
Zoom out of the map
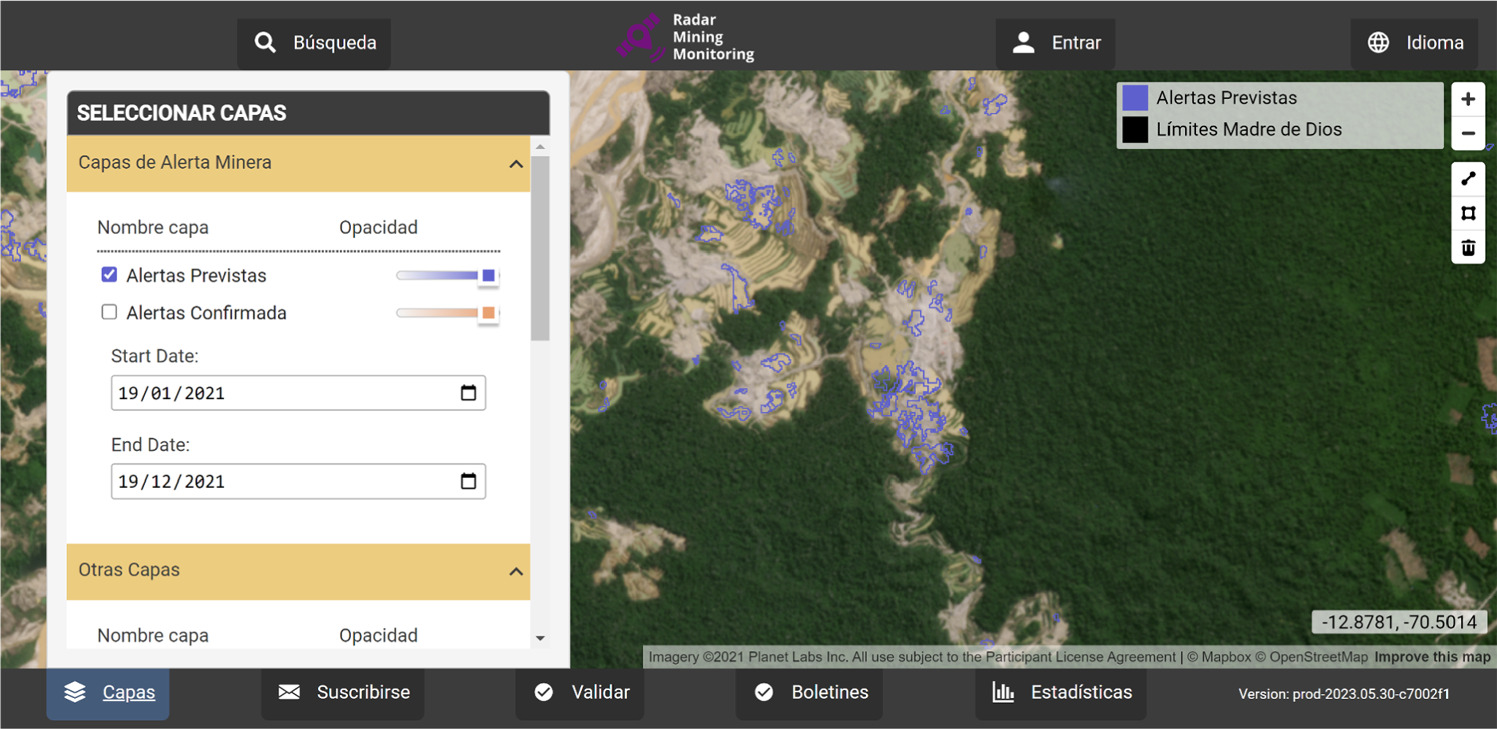(x=1468, y=133)
